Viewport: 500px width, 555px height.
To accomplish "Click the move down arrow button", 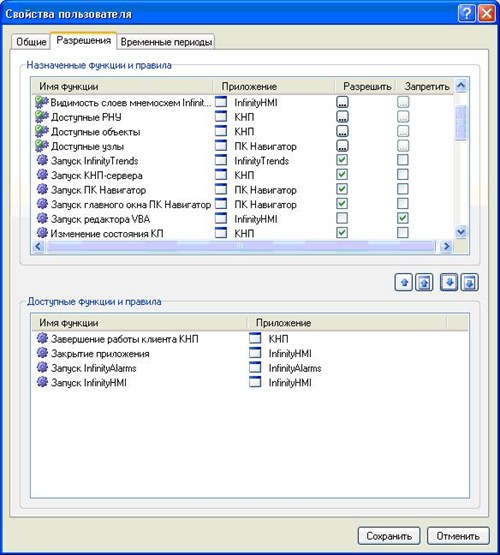I will click(449, 282).
